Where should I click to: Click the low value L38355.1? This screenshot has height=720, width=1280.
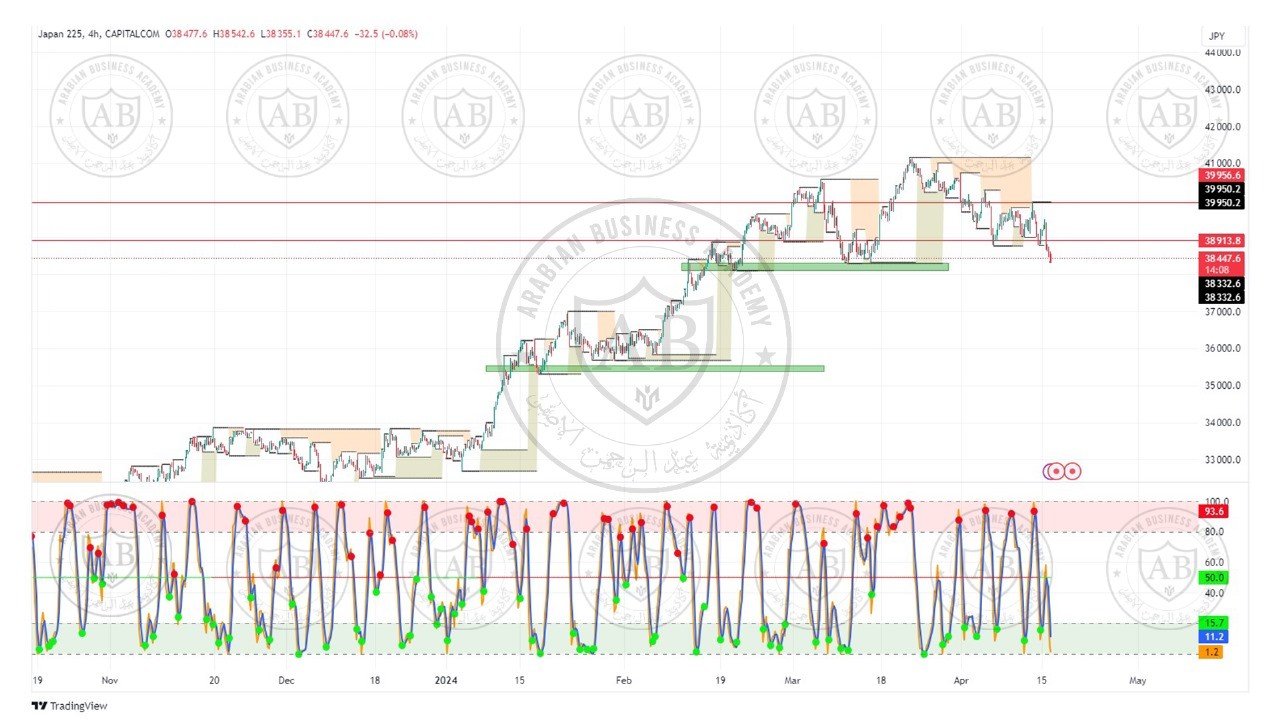point(281,34)
